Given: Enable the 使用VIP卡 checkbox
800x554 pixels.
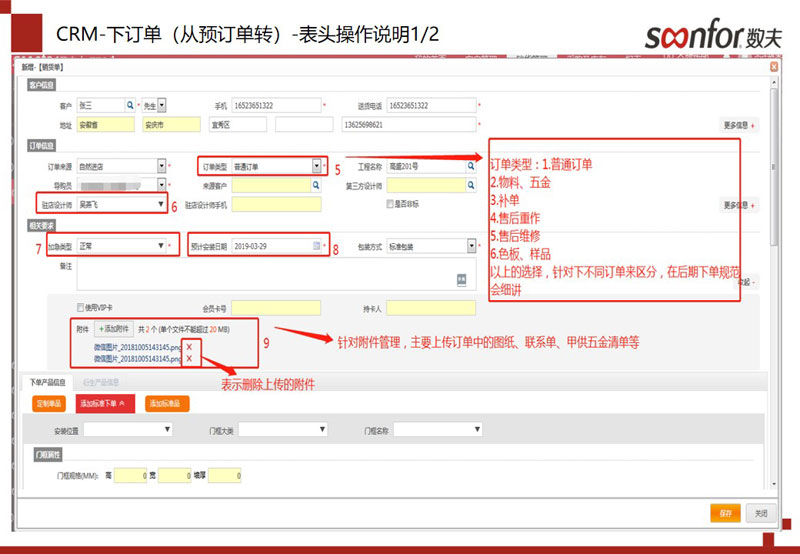Looking at the screenshot, I should (x=81, y=308).
